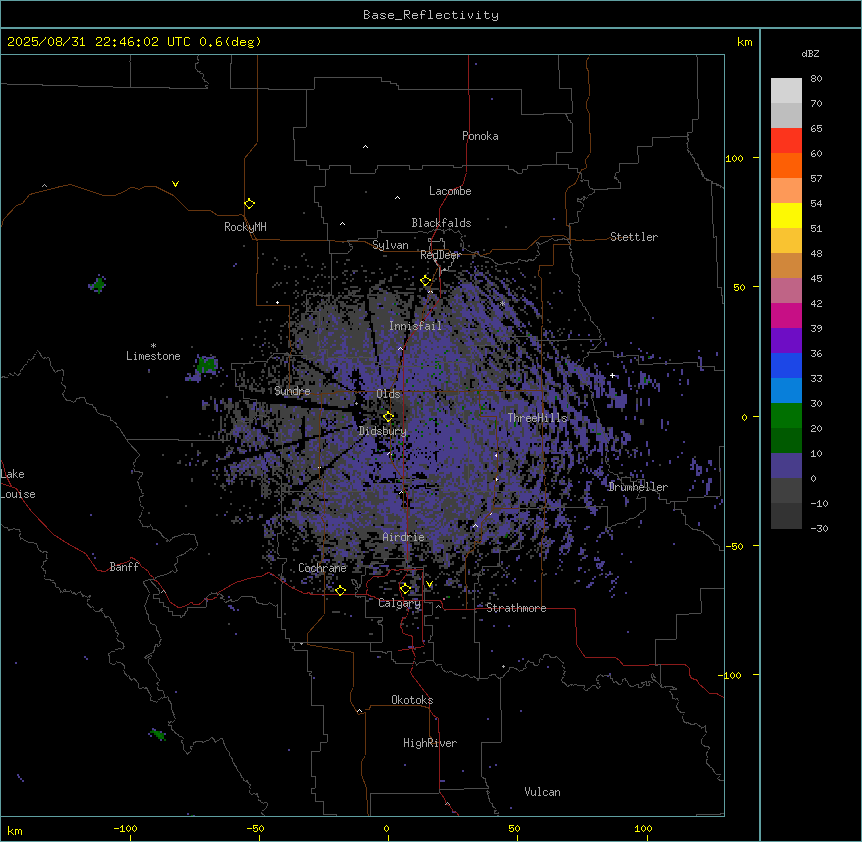Click the Base_Reflectivity title
This screenshot has height=842, width=862.
431,15
